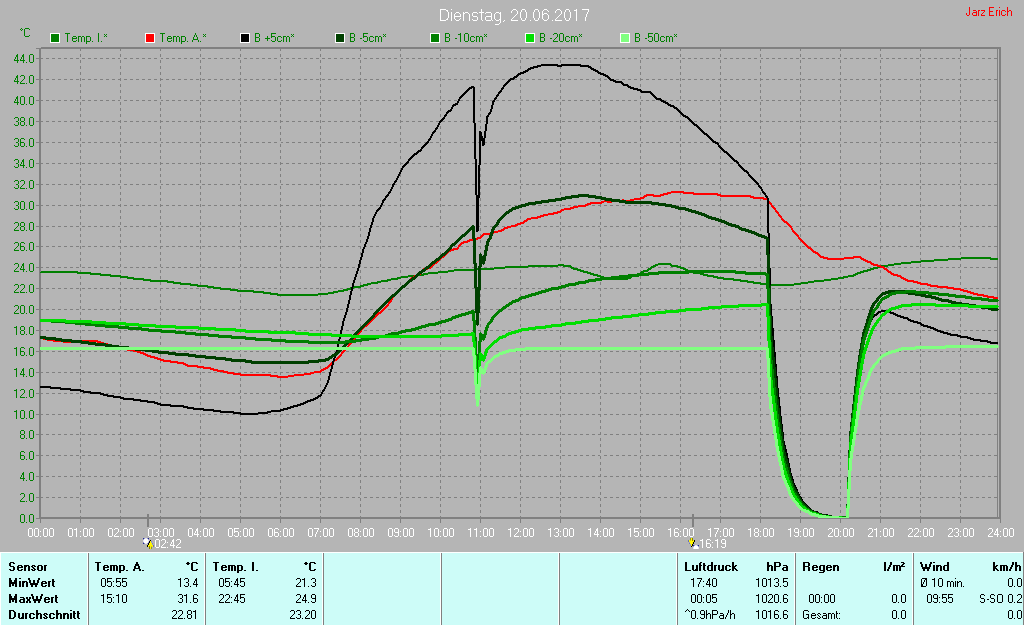
Task: Click the '02:42' time marker label
Action: pos(168,543)
